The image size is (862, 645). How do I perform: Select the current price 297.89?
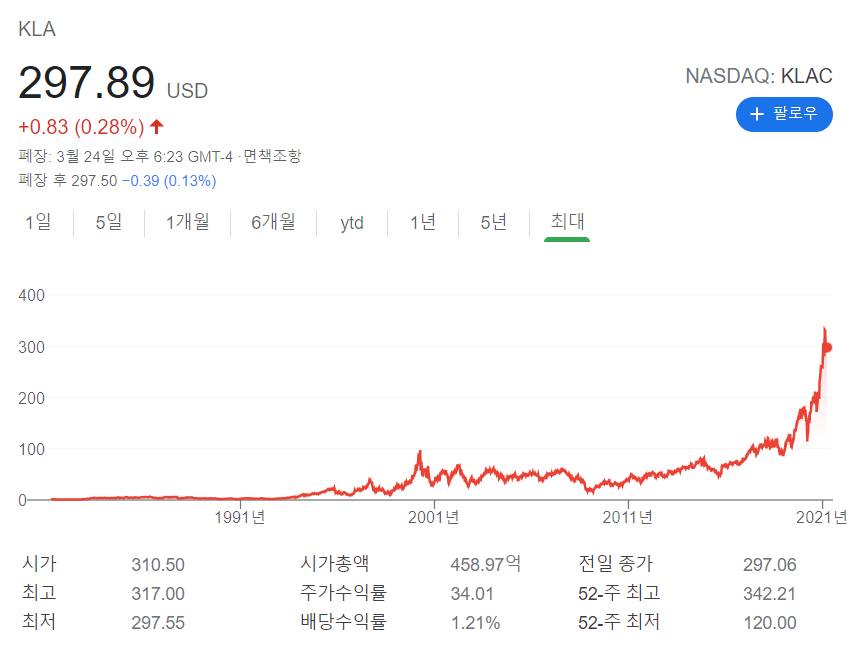pos(85,82)
